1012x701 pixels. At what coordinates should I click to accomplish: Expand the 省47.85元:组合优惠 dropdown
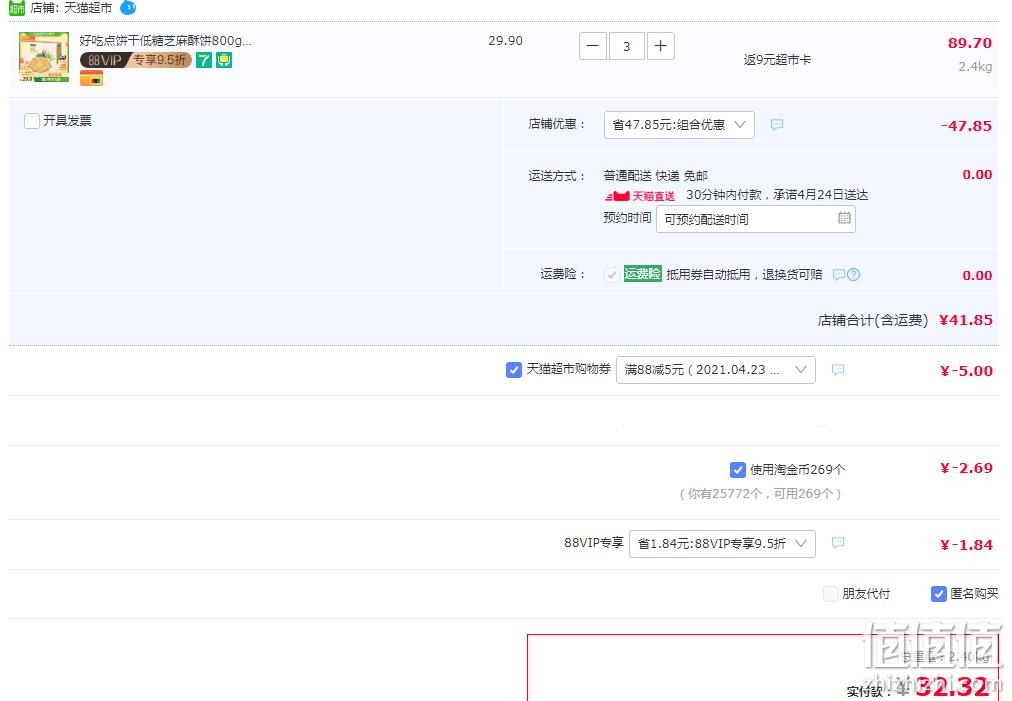click(679, 125)
